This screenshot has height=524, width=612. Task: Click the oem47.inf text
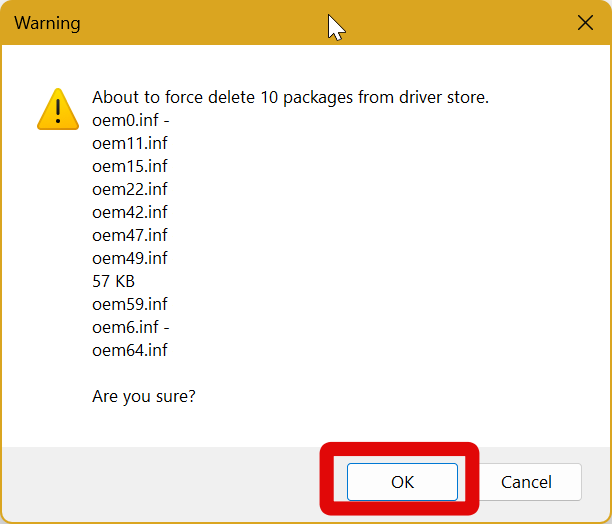coord(129,235)
